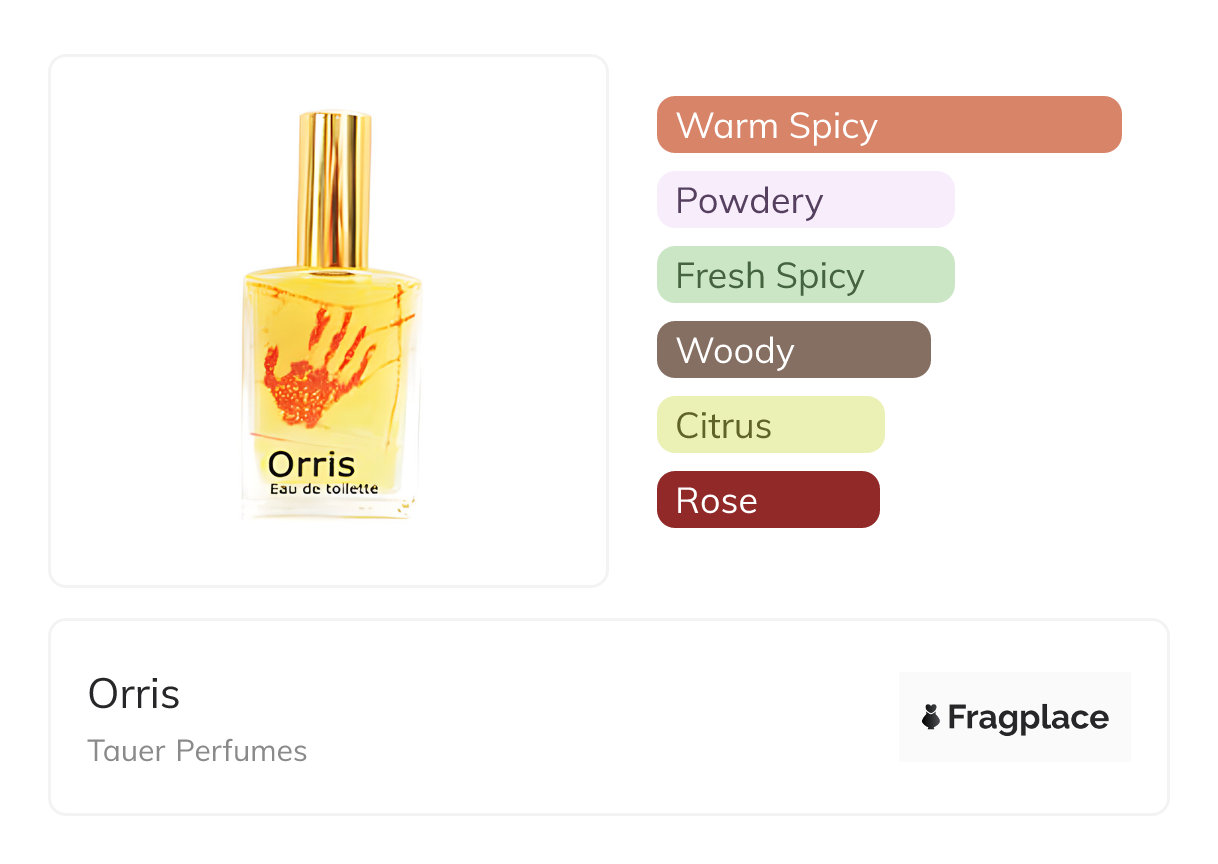Pick the brown Woody accord bar
The height and width of the screenshot is (864, 1218).
793,350
